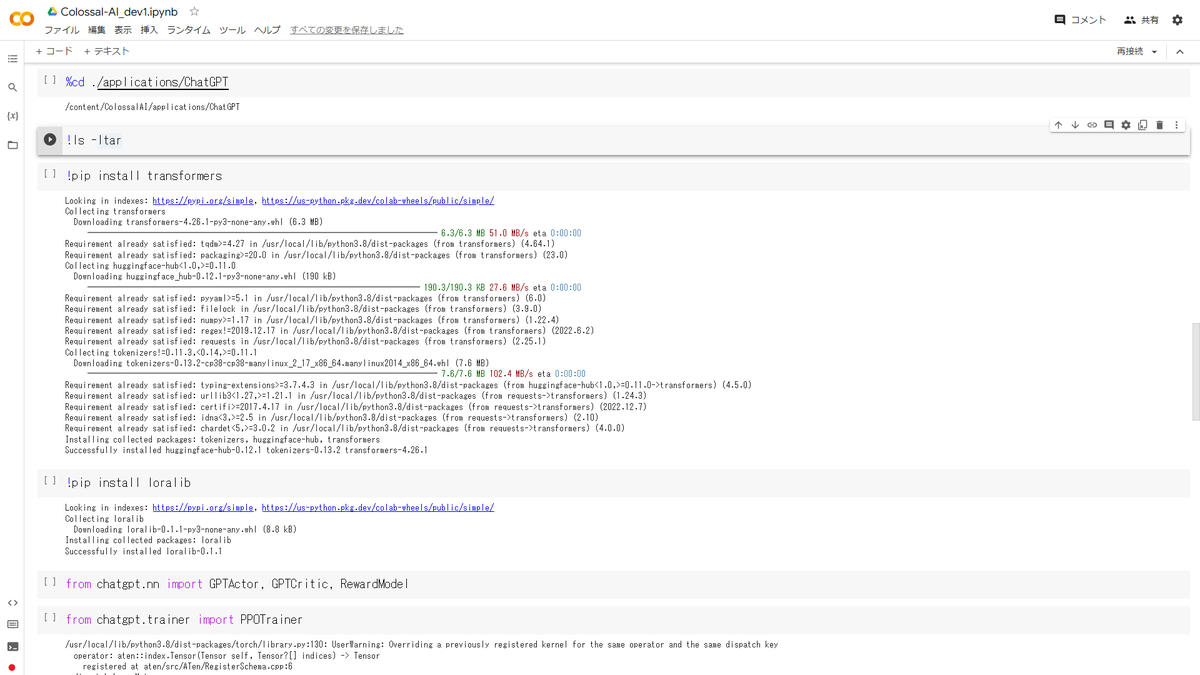The width and height of the screenshot is (1200, 675).
Task: Open the selected cell's editor settings
Action: (1126, 125)
